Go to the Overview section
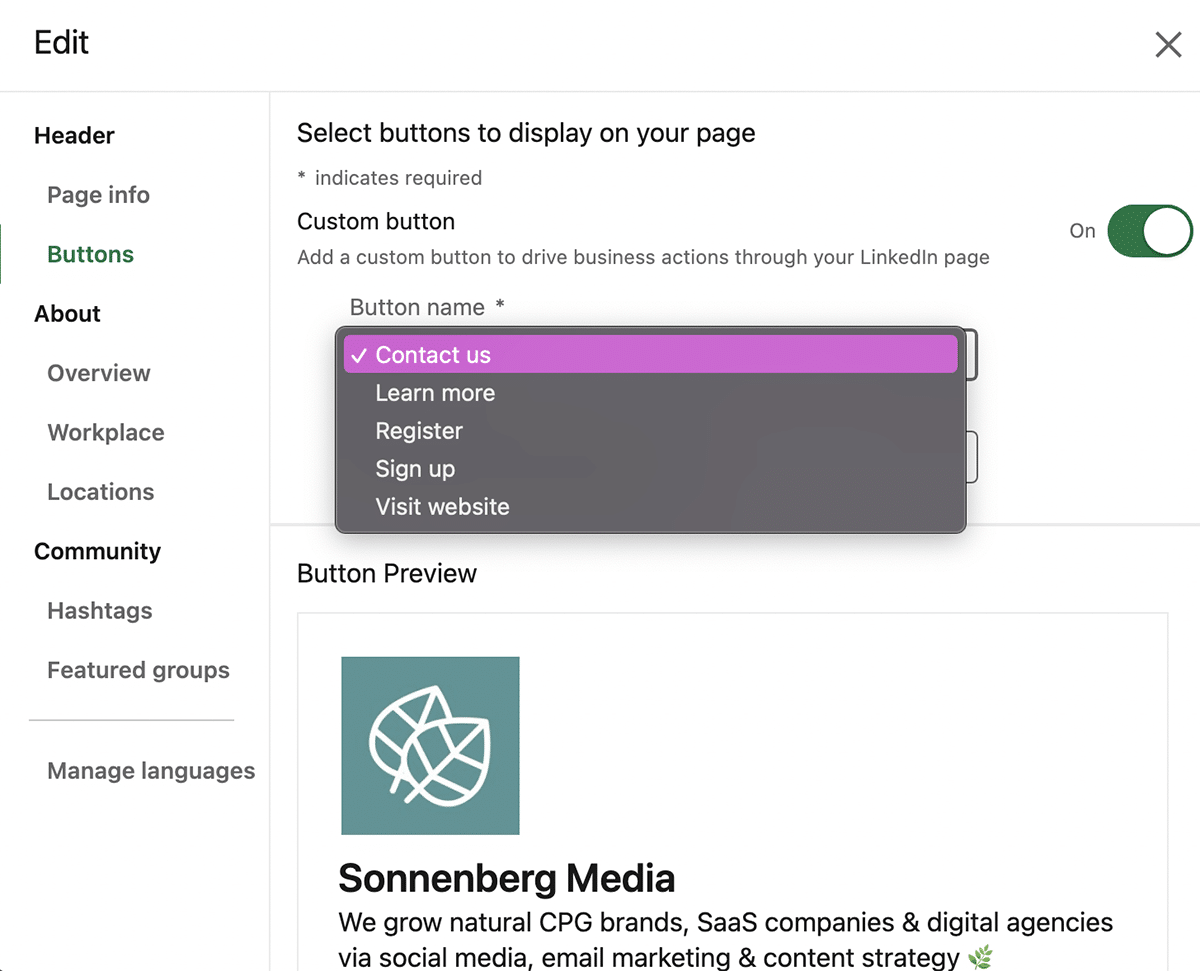 [98, 373]
